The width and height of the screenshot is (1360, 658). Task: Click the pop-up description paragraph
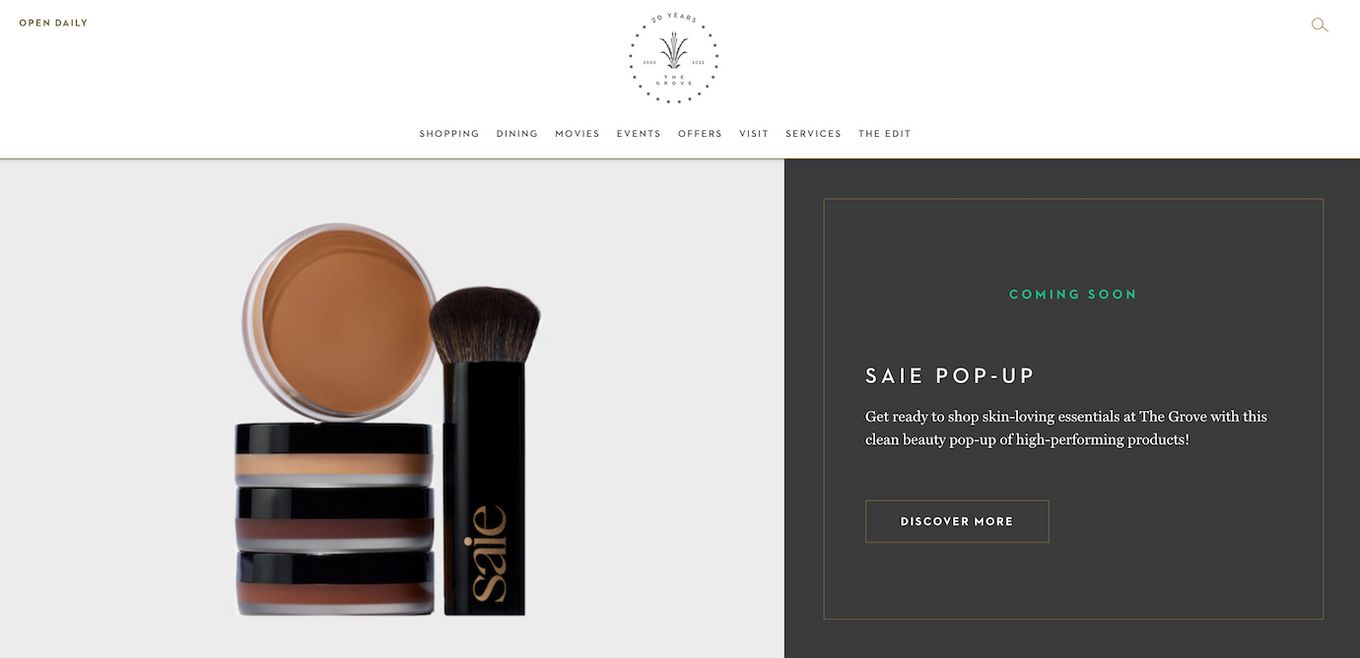click(x=1066, y=428)
